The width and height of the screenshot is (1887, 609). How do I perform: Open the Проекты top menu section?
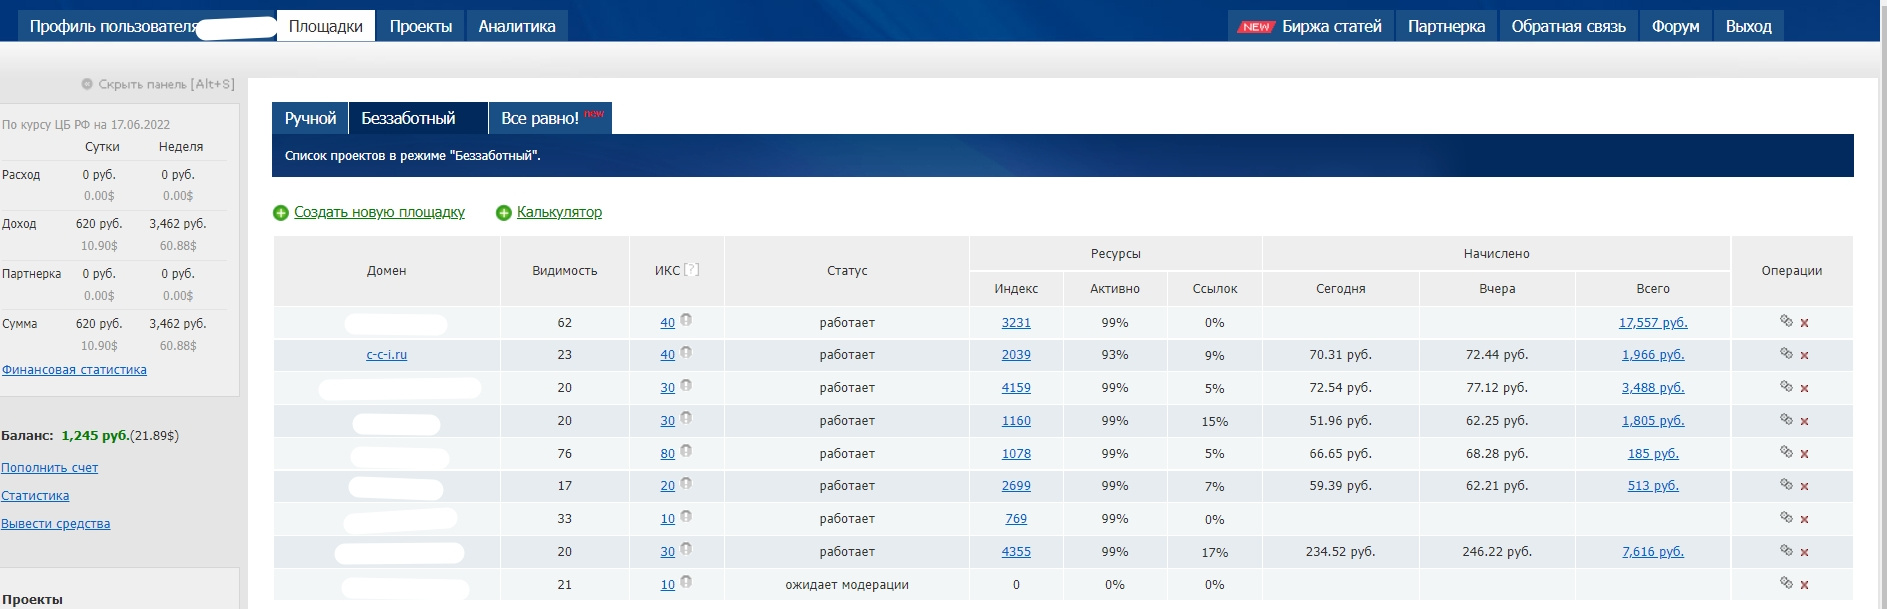point(420,26)
